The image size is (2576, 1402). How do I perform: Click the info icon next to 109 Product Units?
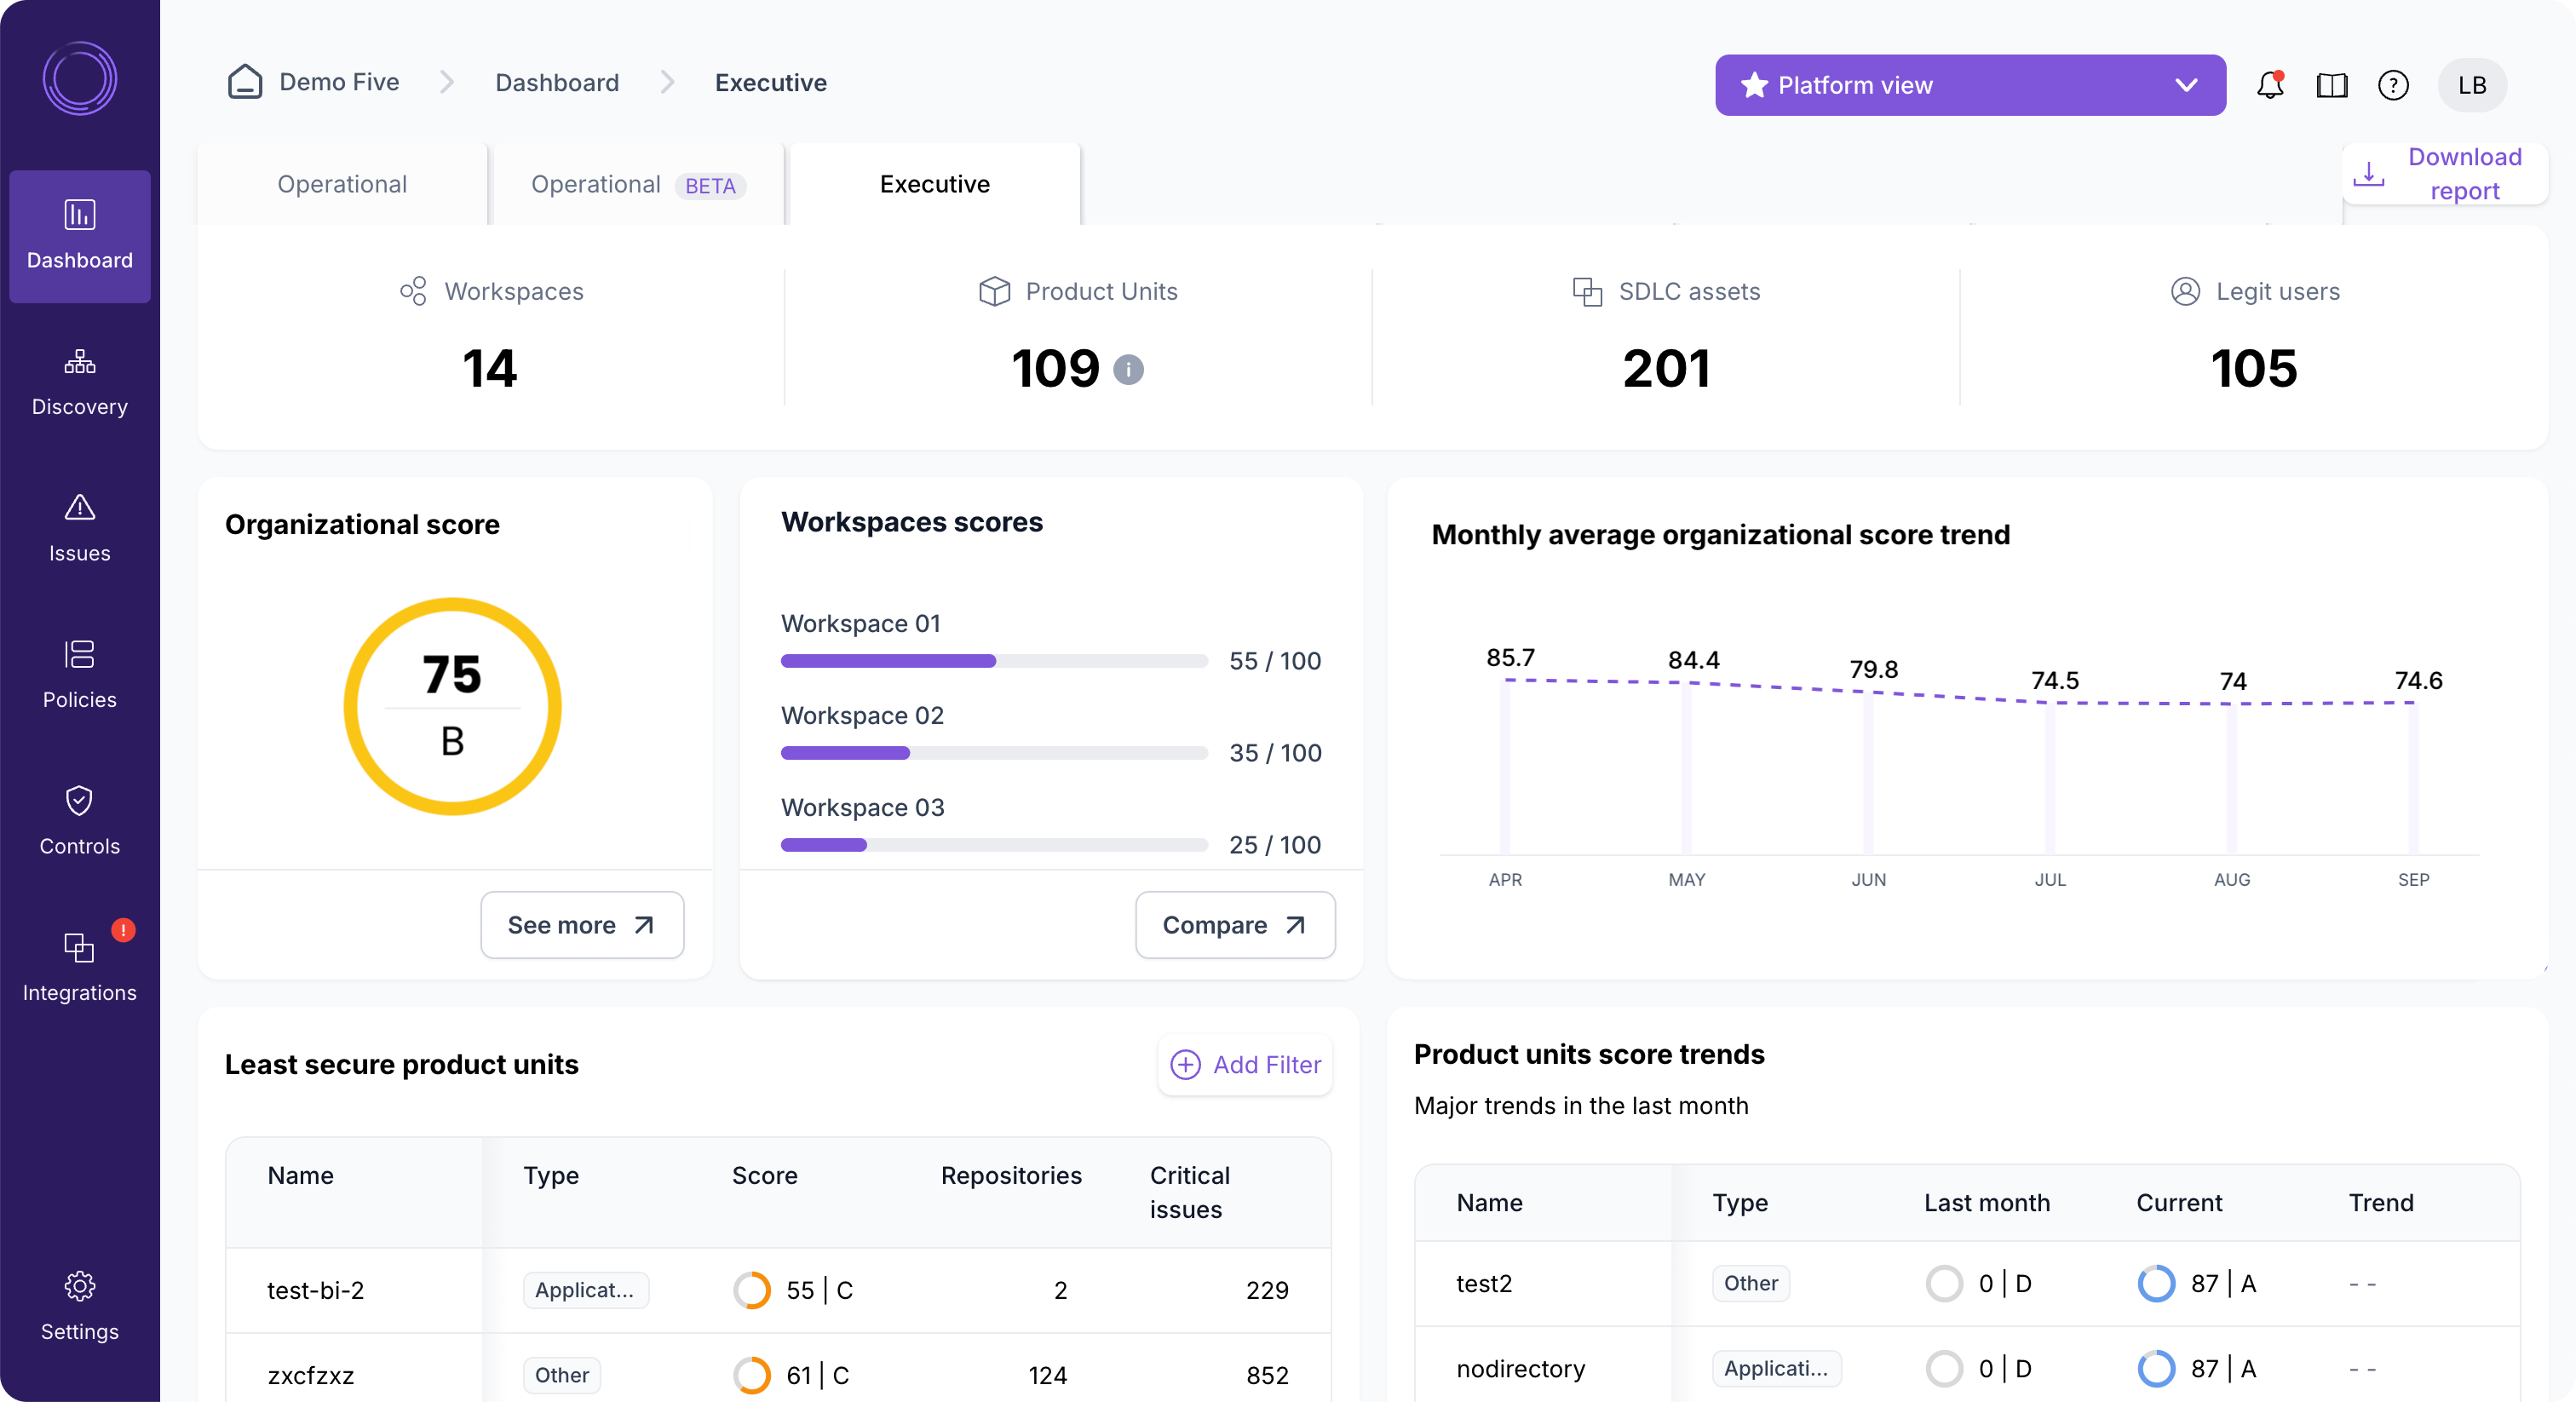click(1130, 370)
